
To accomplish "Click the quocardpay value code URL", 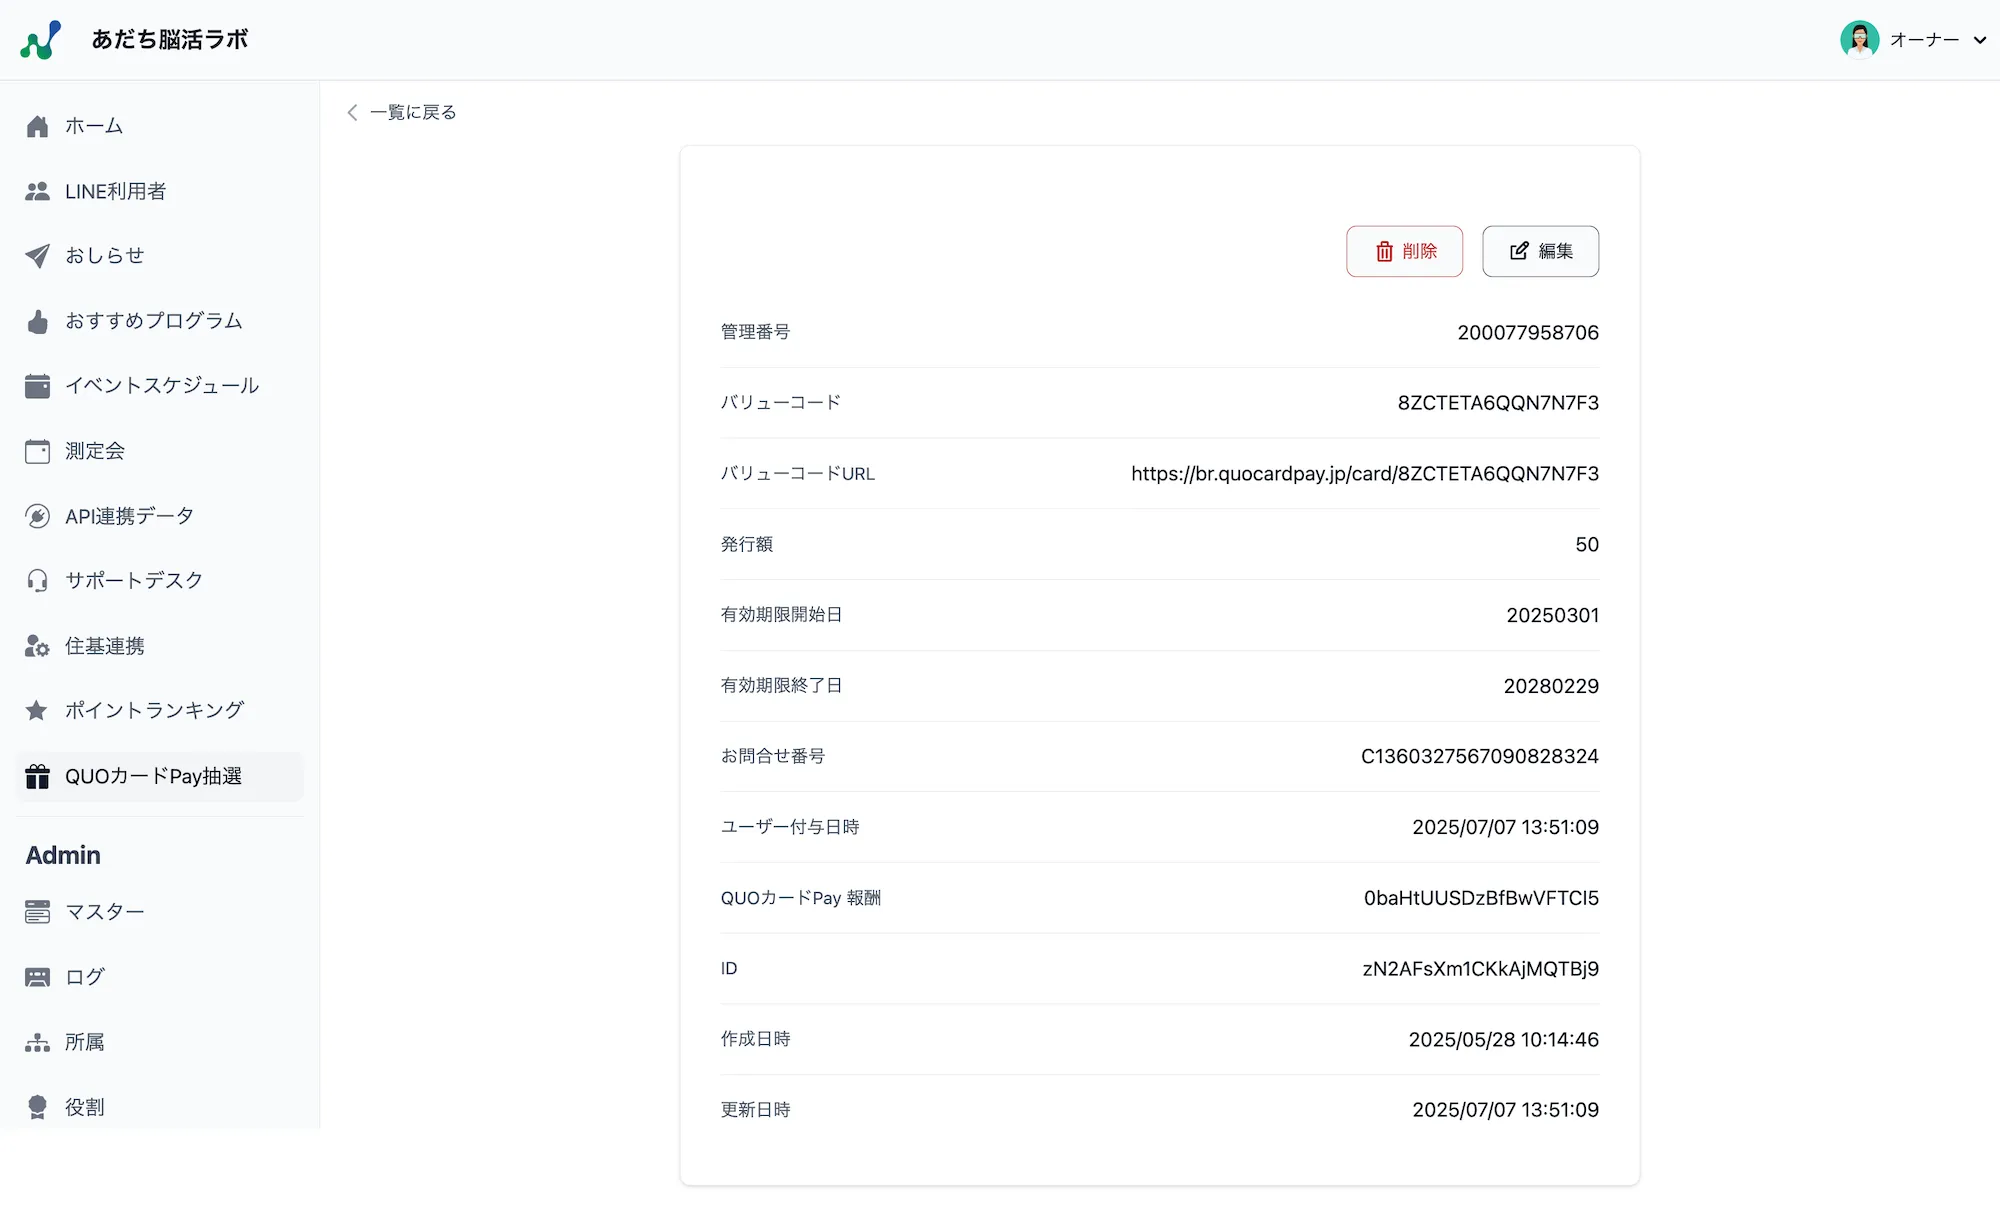I will [1364, 474].
